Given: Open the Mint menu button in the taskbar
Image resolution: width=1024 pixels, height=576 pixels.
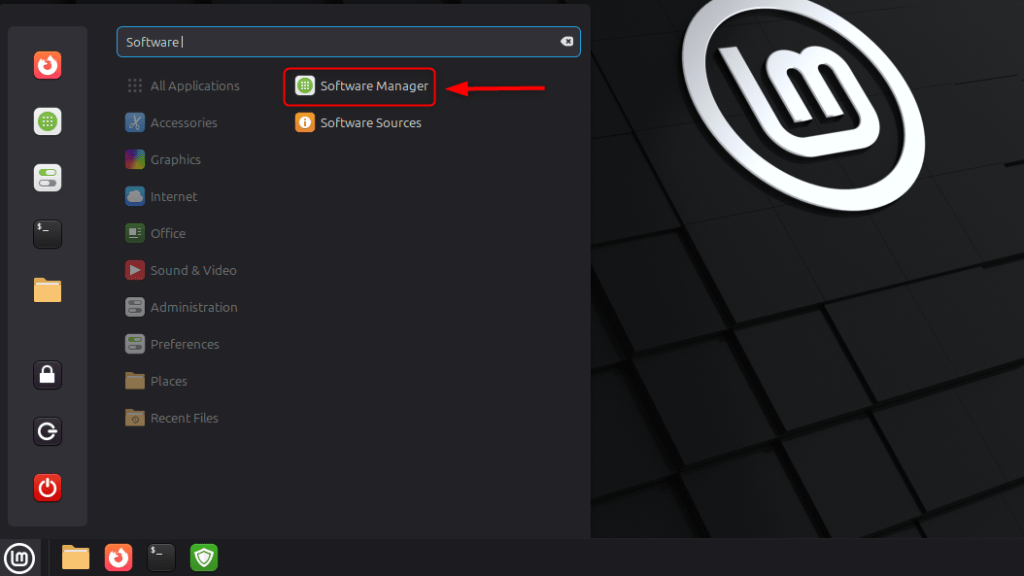Looking at the screenshot, I should [20, 557].
